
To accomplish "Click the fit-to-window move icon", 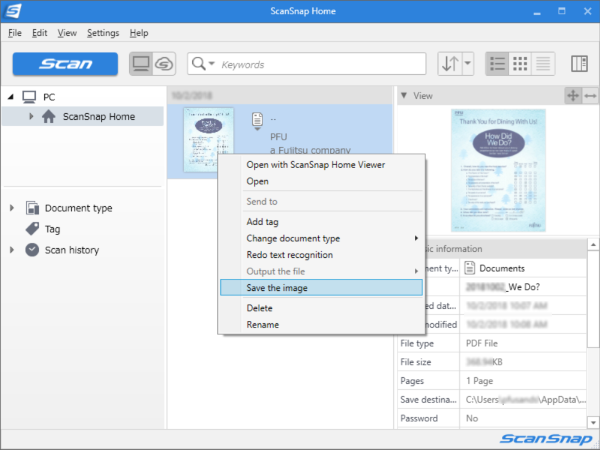I will (573, 95).
